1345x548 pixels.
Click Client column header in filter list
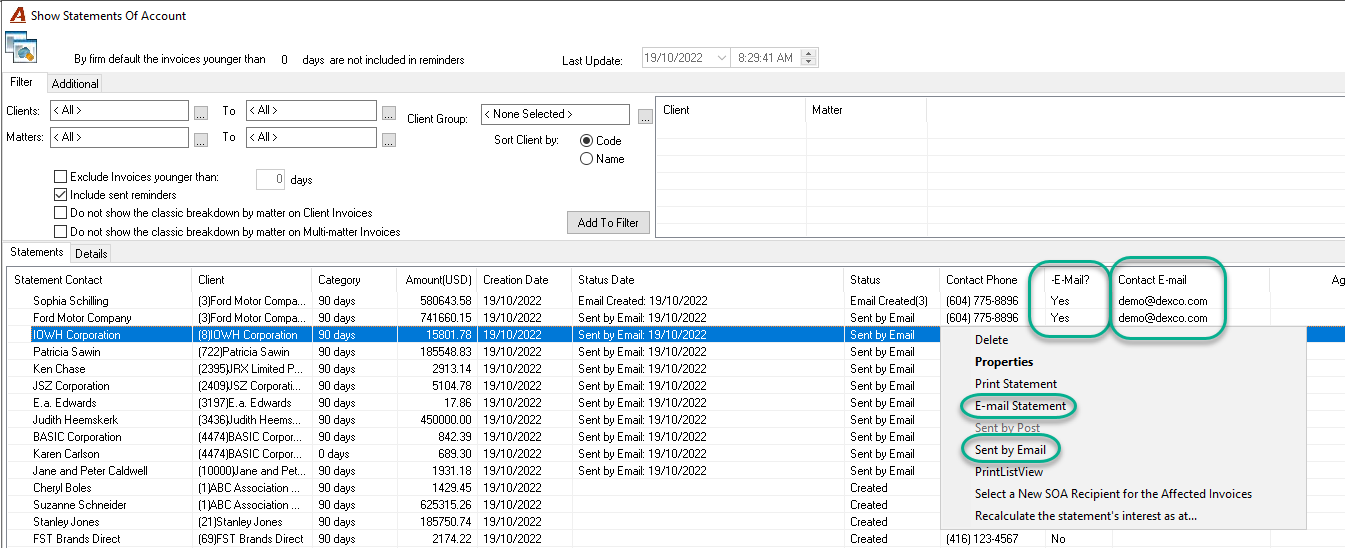coord(731,110)
